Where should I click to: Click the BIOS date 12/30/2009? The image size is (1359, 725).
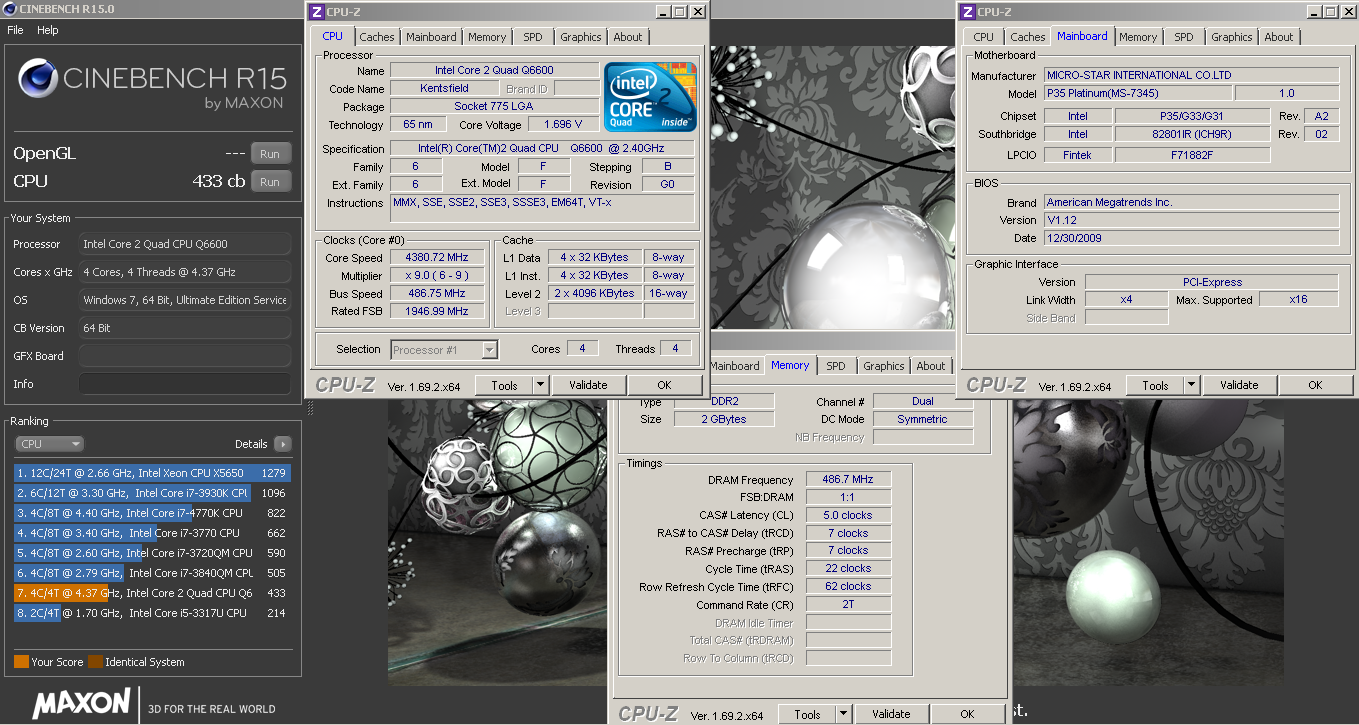[x=1191, y=238]
